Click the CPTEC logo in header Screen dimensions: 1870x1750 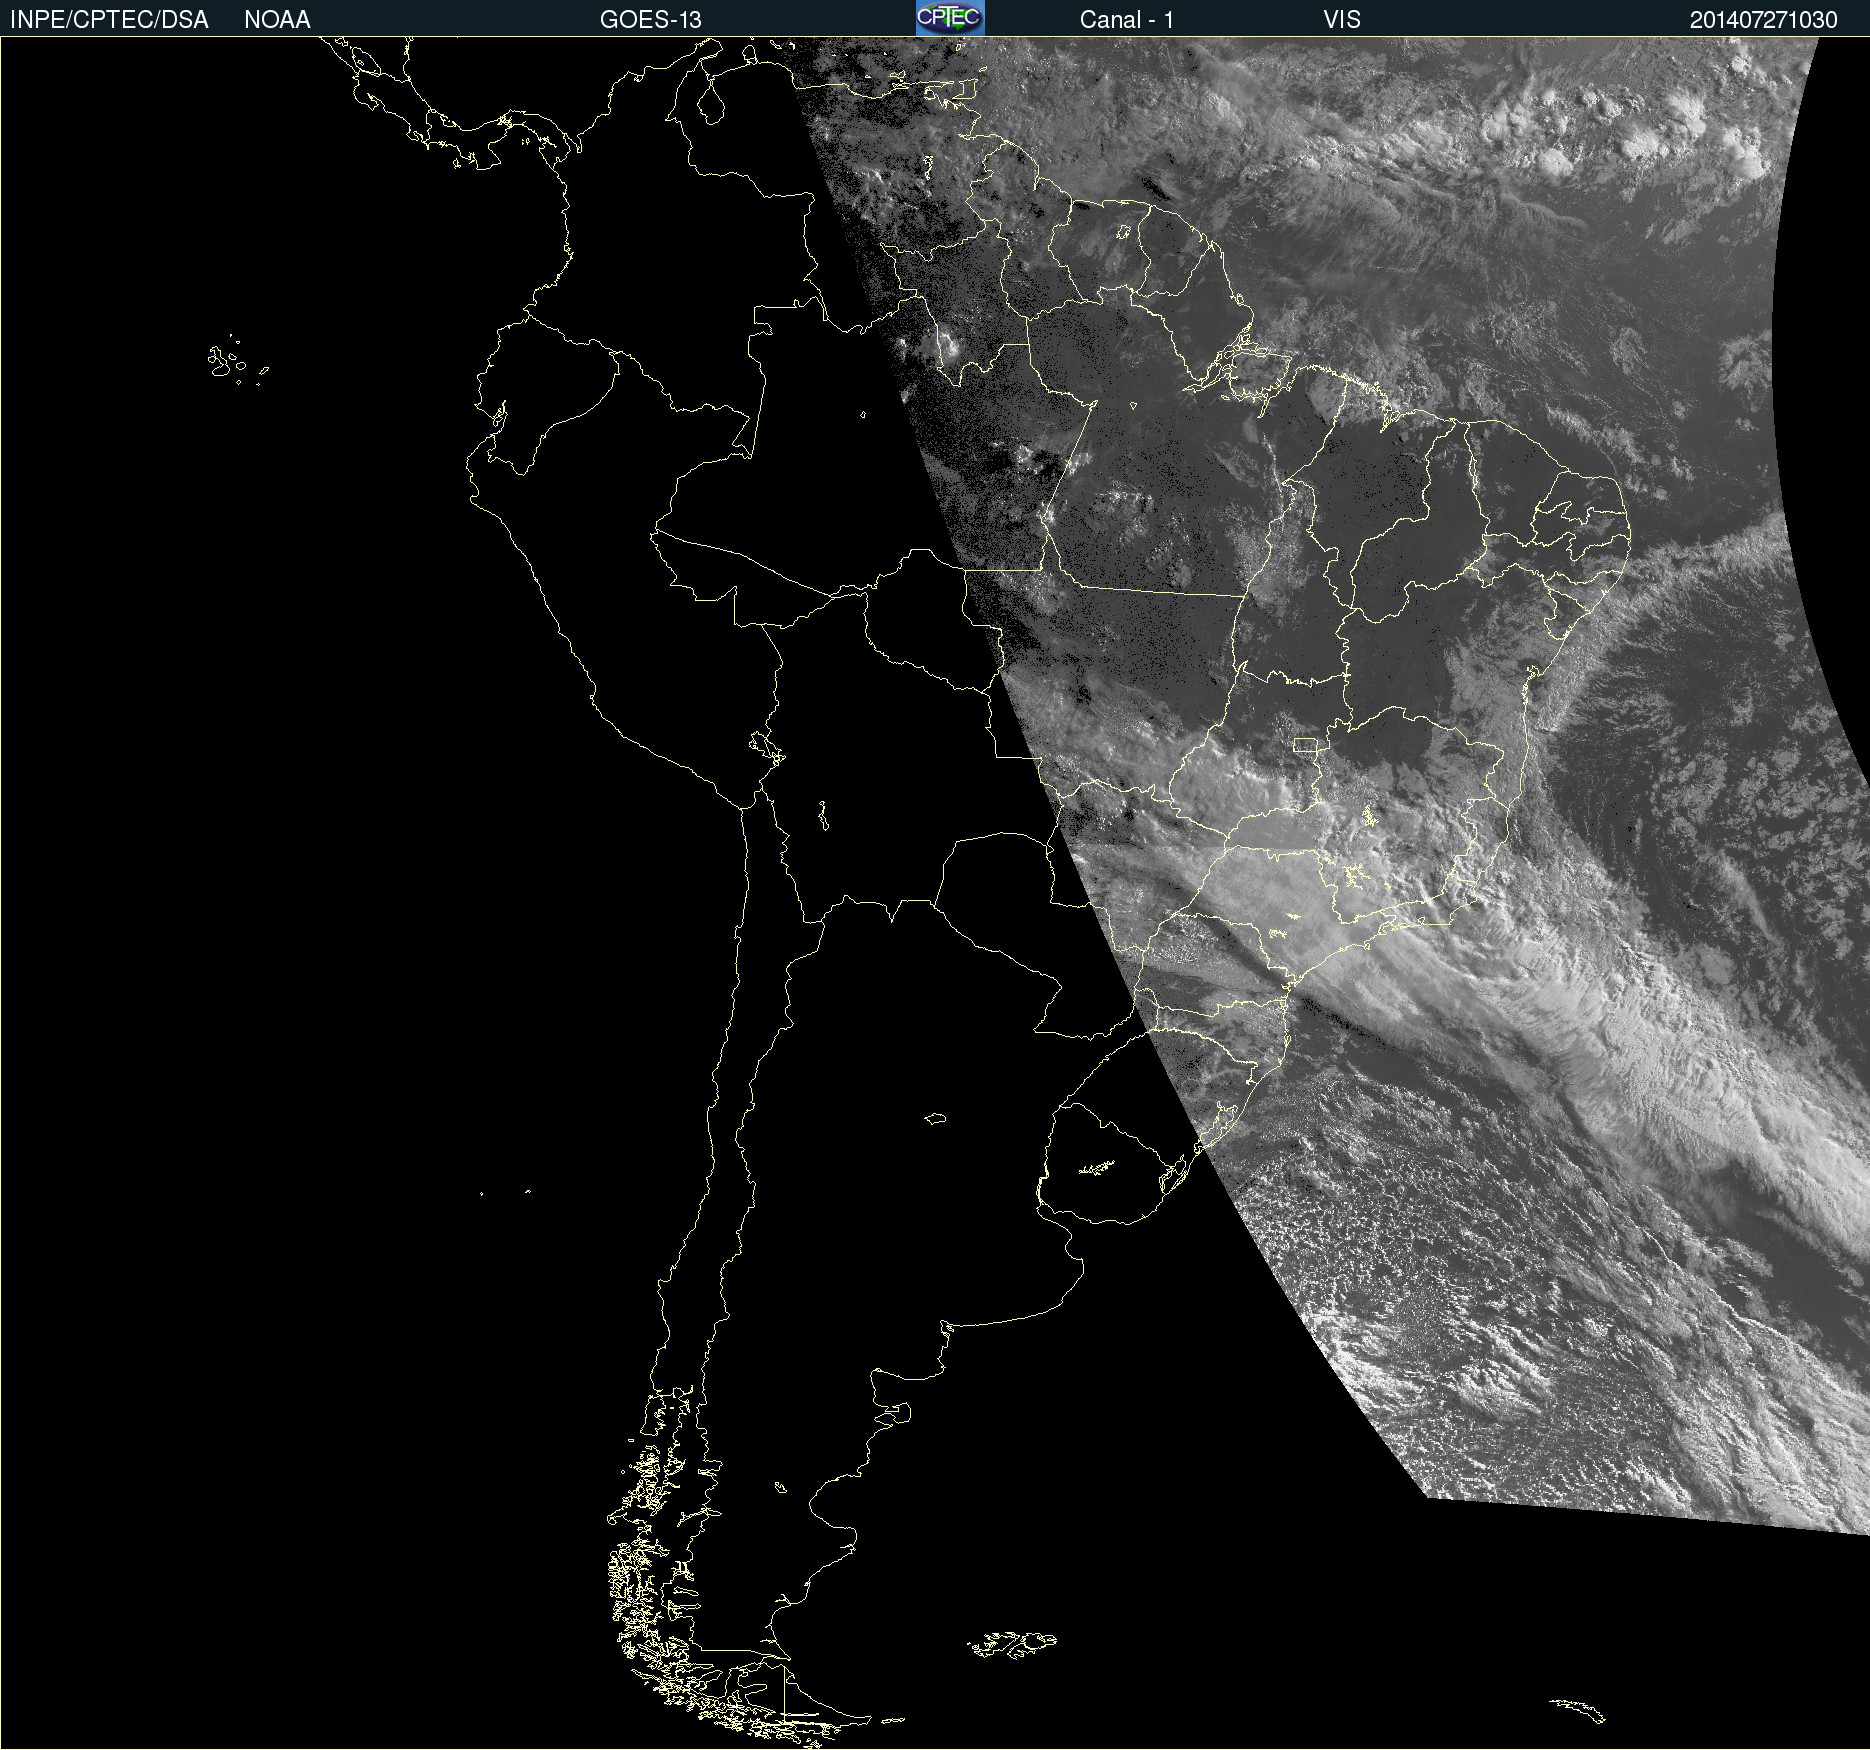pos(949,18)
